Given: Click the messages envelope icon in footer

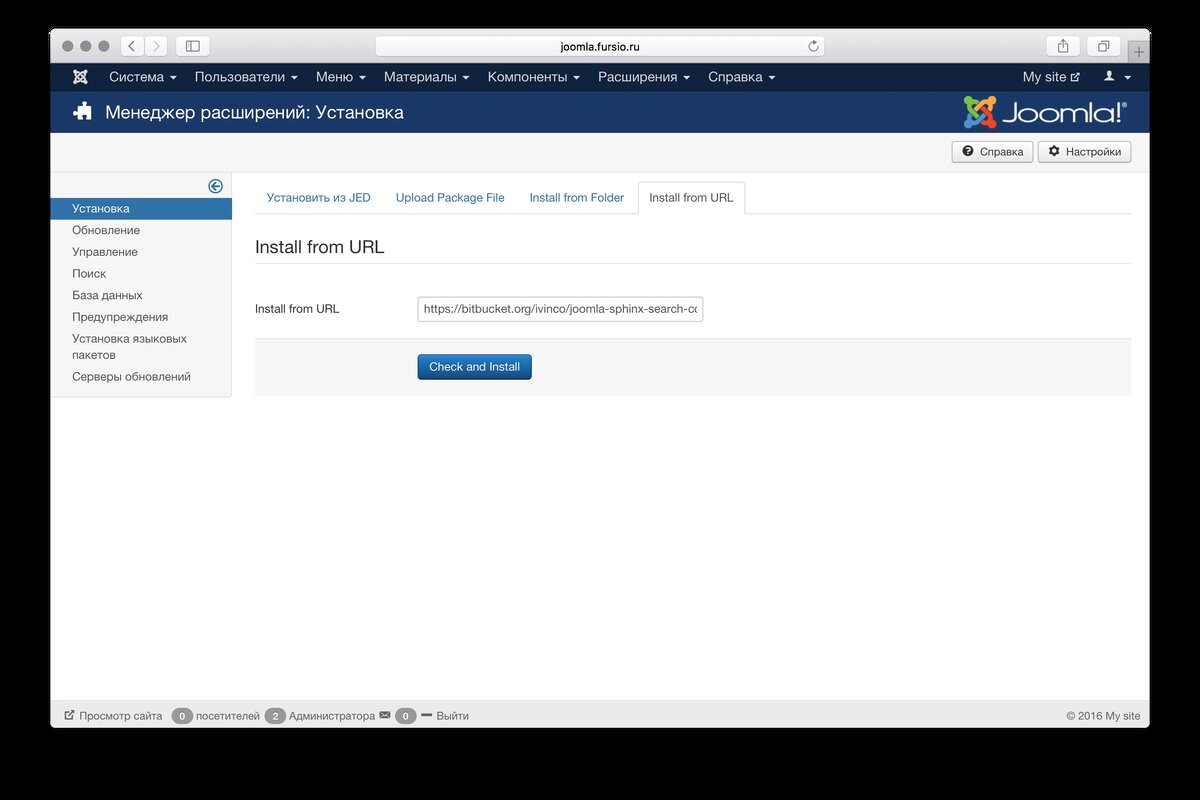Looking at the screenshot, I should [x=385, y=715].
